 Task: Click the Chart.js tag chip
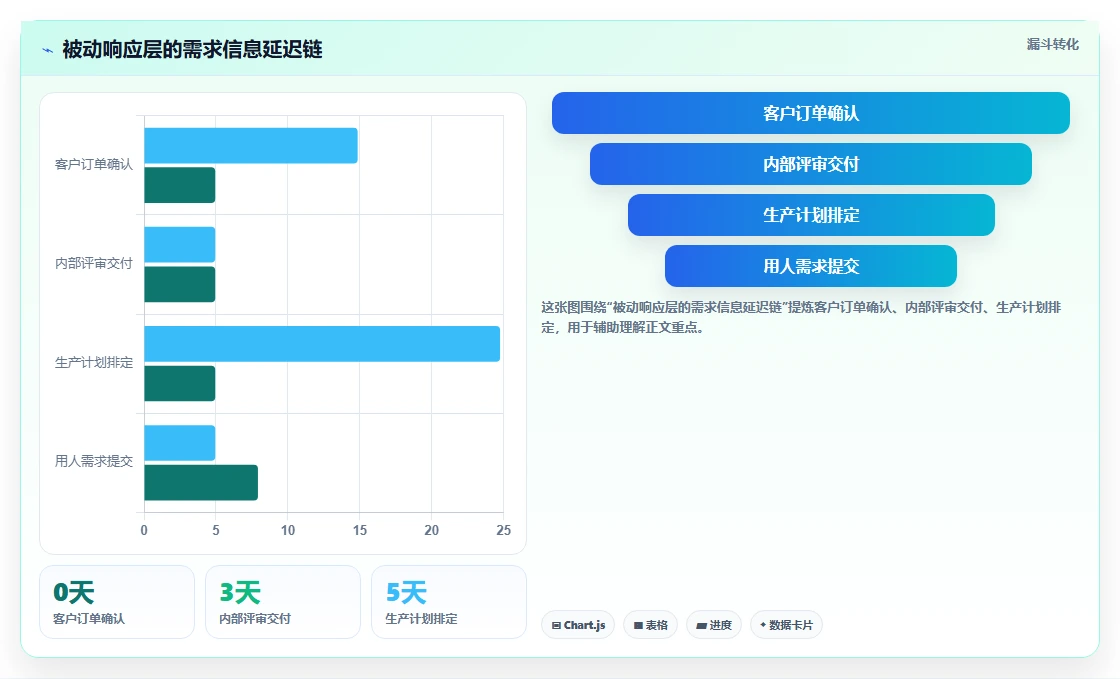click(578, 625)
